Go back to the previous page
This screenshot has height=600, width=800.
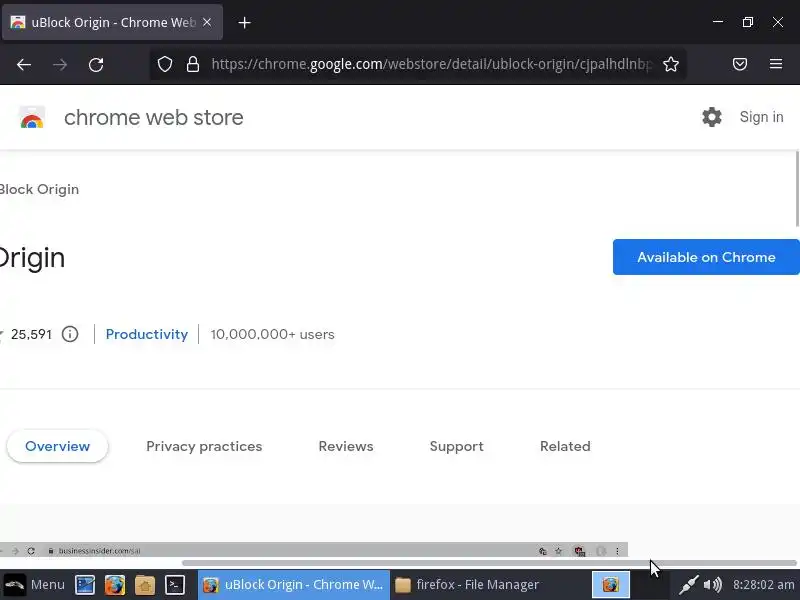[24, 65]
